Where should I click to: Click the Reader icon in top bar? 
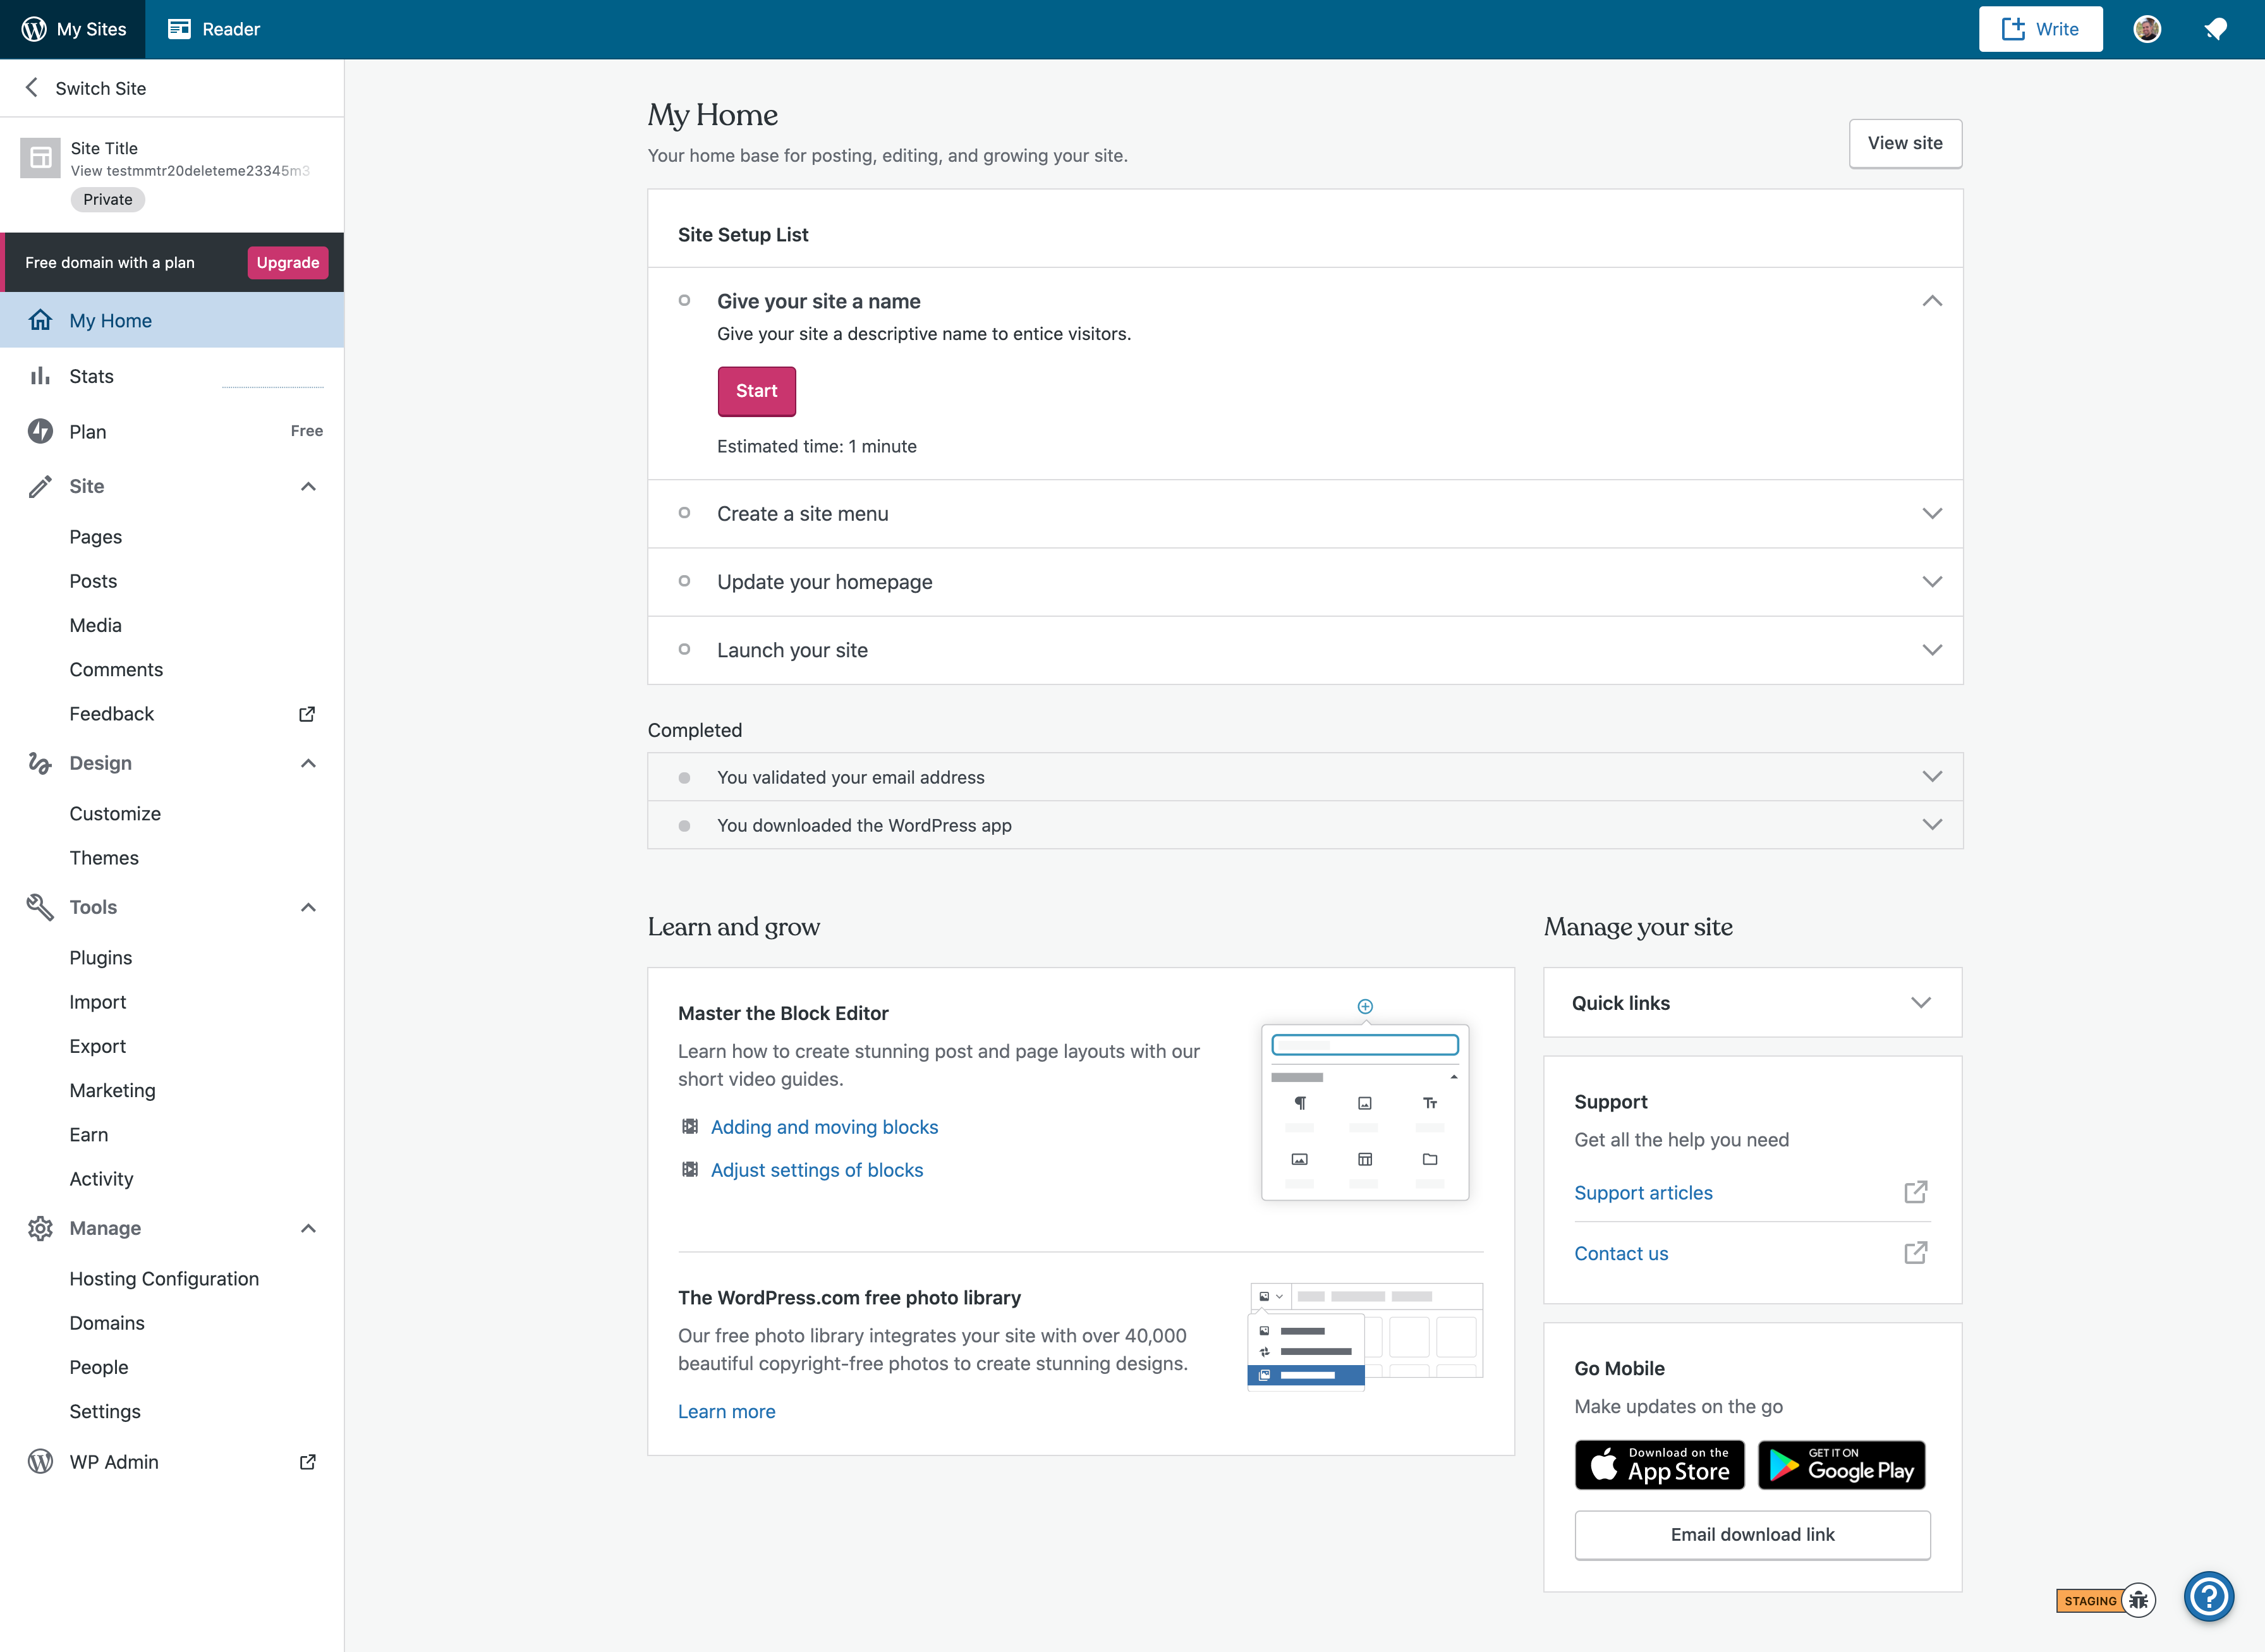(x=180, y=29)
